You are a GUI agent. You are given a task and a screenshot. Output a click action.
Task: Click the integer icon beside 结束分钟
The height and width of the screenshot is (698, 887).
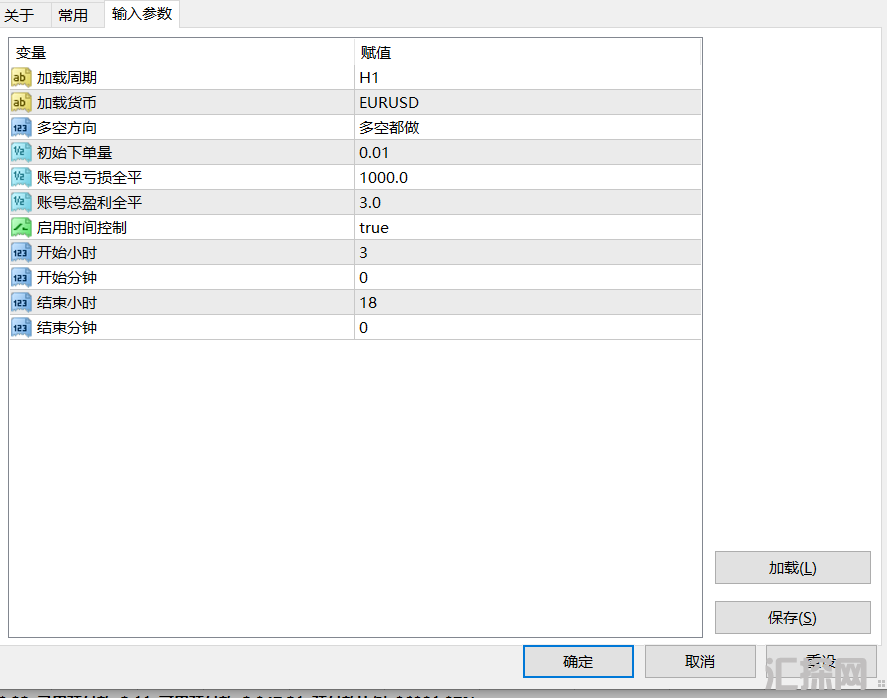(21, 327)
